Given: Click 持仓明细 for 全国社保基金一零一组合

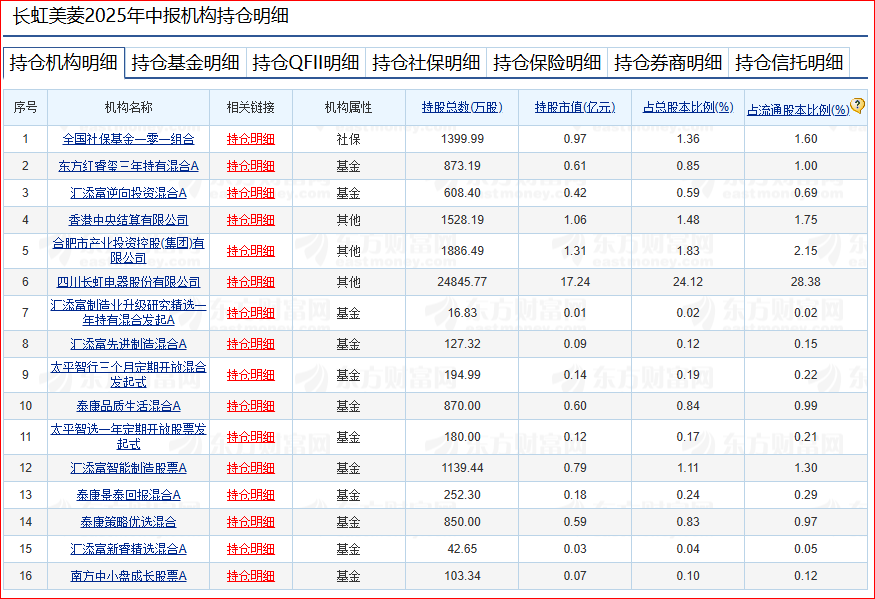Looking at the screenshot, I should pyautogui.click(x=251, y=139).
